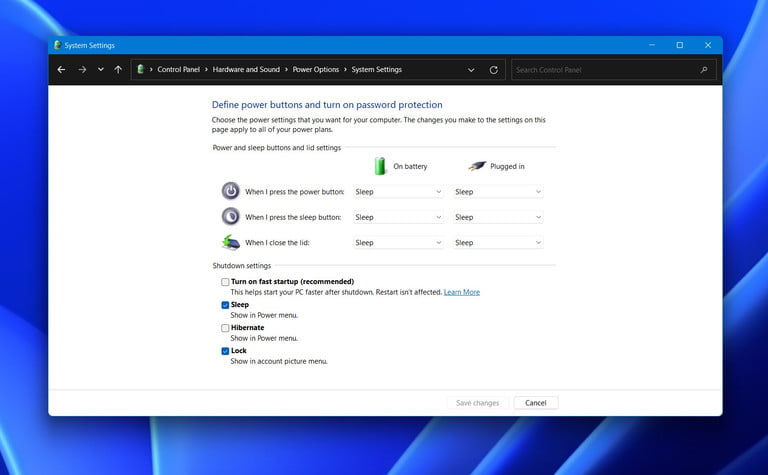Click the sleep button moon icon
The image size is (768, 475).
(x=231, y=216)
